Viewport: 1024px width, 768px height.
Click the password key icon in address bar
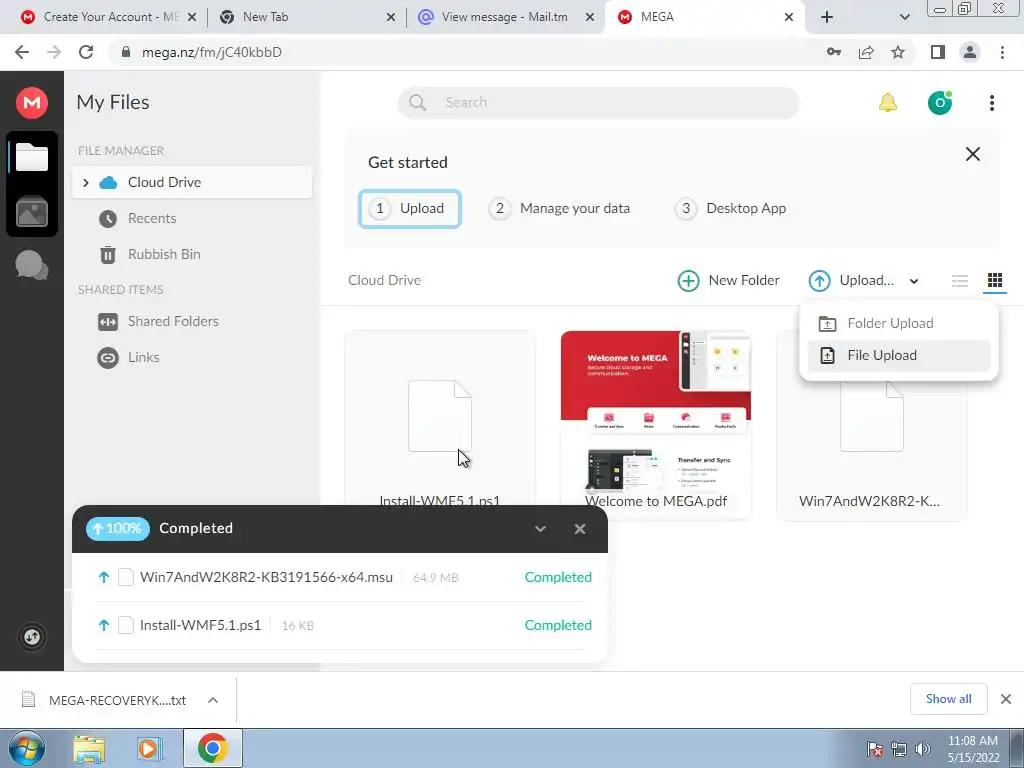pos(834,52)
